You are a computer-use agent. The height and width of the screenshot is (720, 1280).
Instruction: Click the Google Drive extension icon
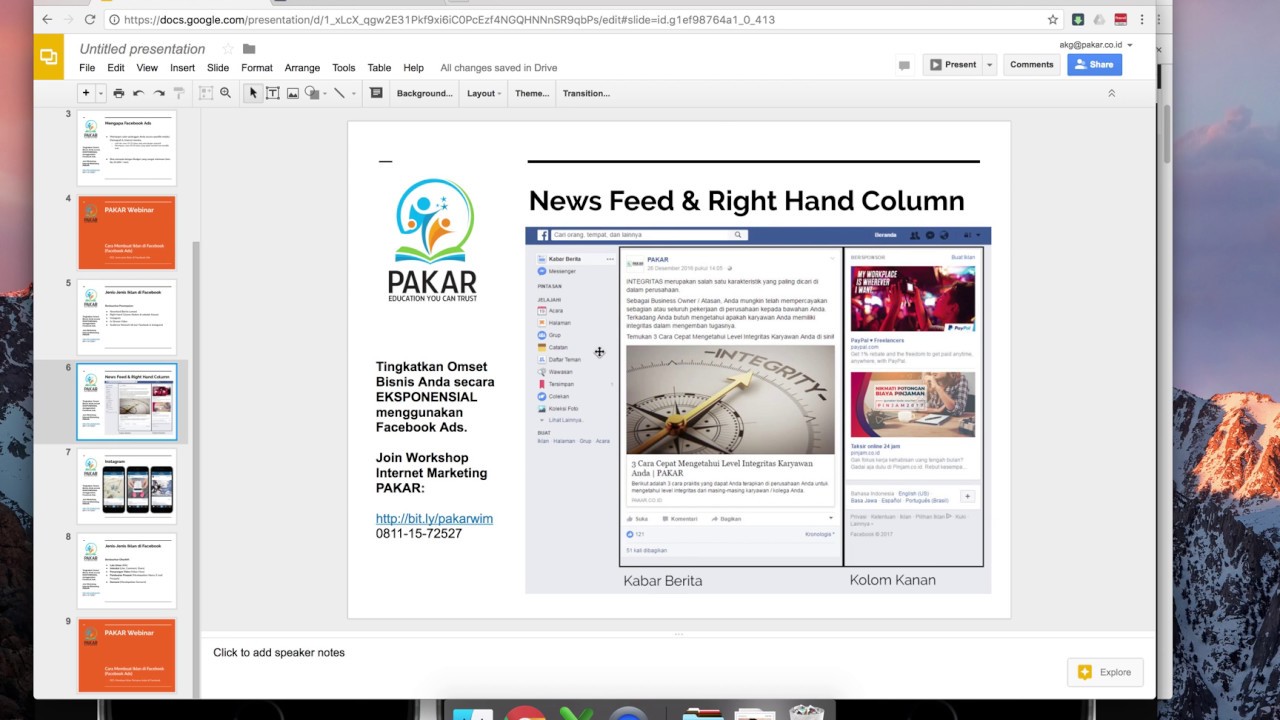[1099, 19]
